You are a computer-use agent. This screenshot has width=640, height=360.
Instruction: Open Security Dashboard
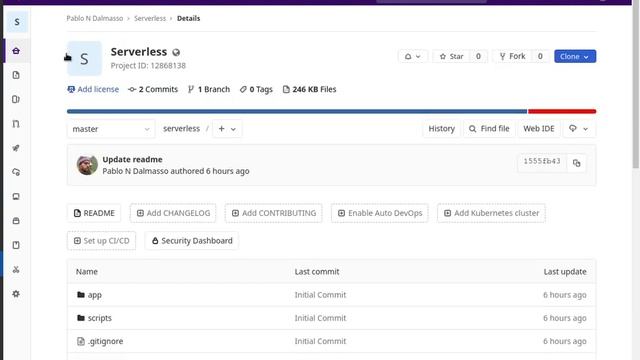tap(191, 241)
